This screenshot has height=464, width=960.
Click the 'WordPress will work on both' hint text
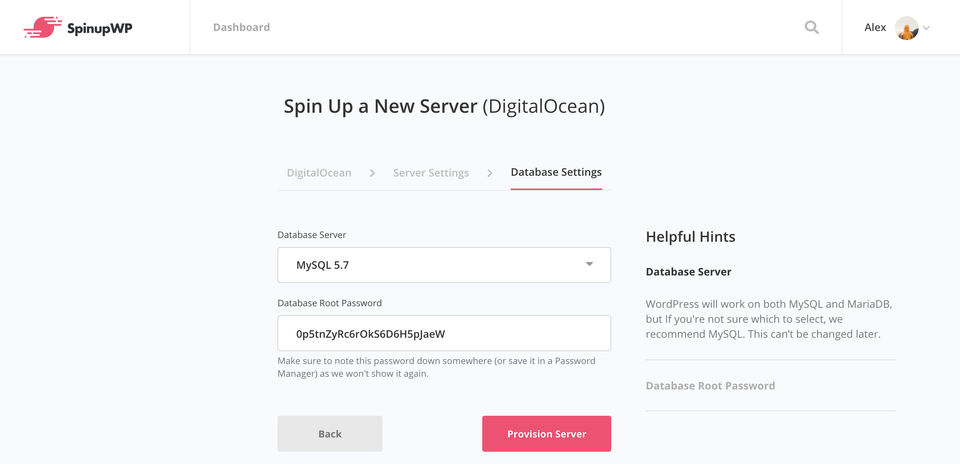pyautogui.click(x=769, y=320)
